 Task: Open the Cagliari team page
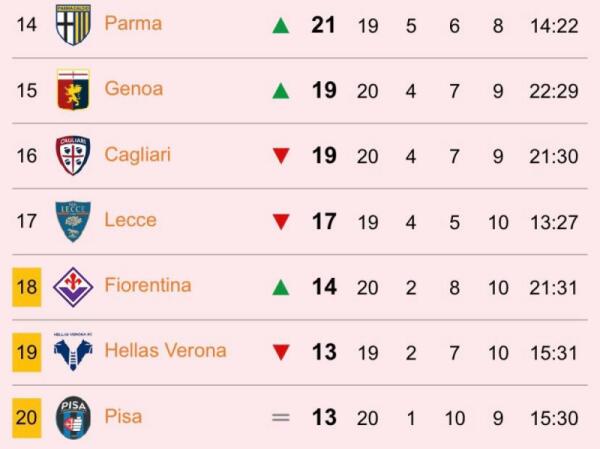click(138, 155)
